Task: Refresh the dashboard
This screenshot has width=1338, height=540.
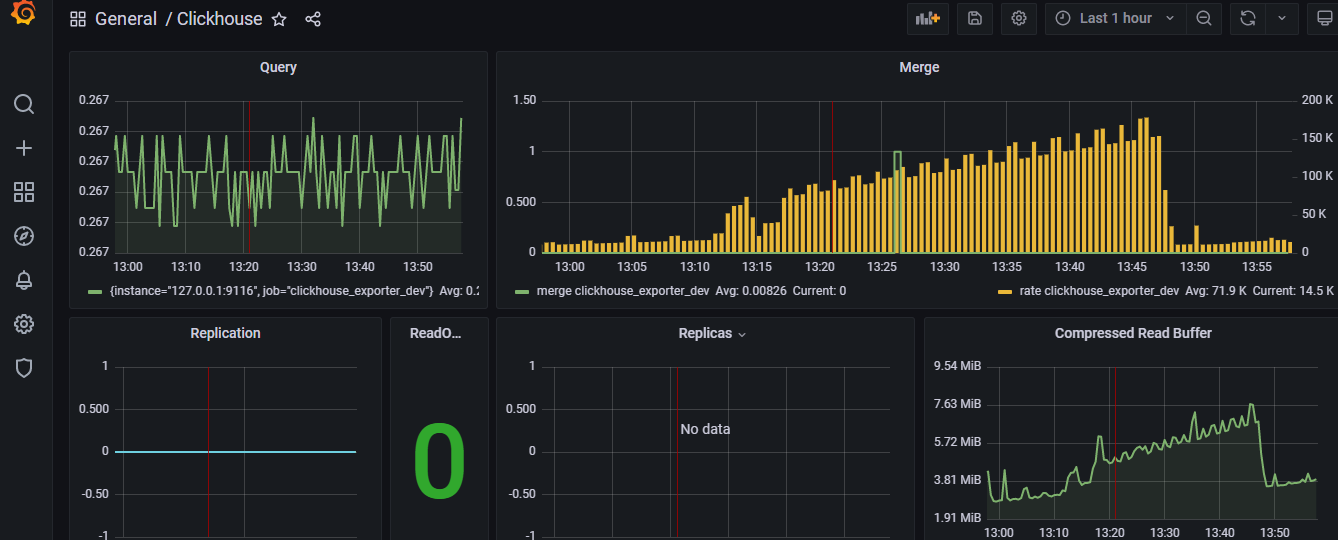Action: (x=1247, y=18)
